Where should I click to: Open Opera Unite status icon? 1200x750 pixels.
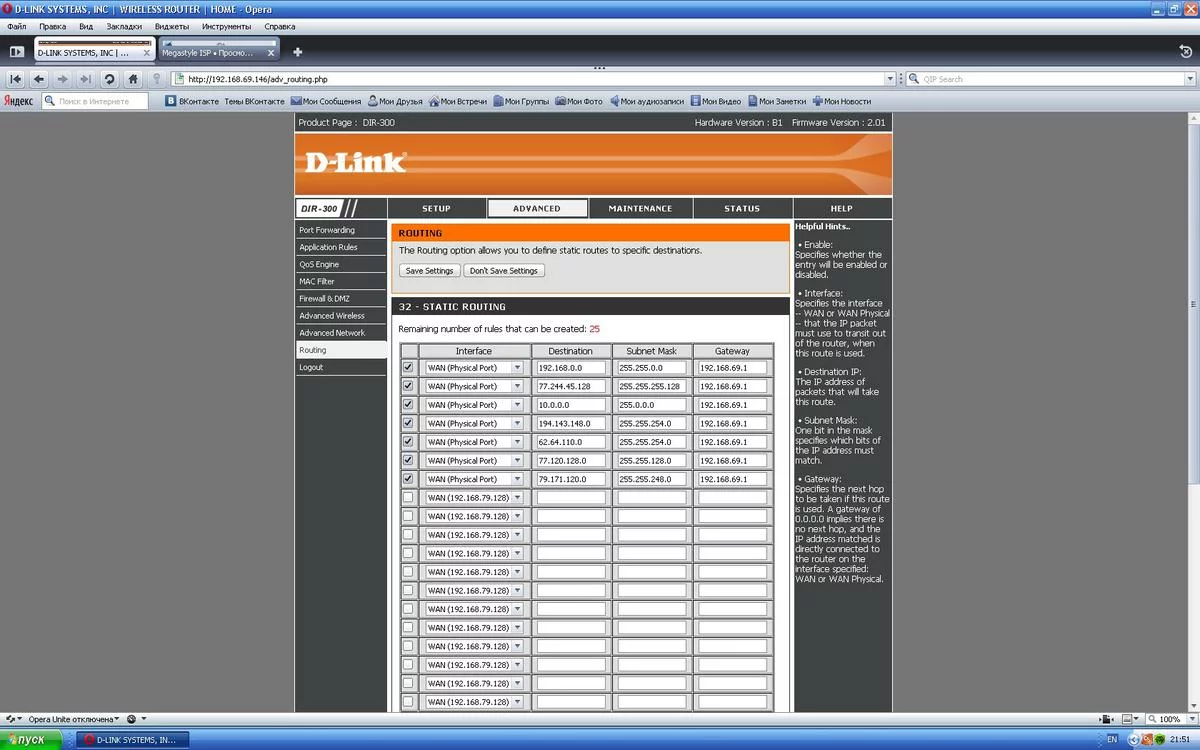coord(12,719)
